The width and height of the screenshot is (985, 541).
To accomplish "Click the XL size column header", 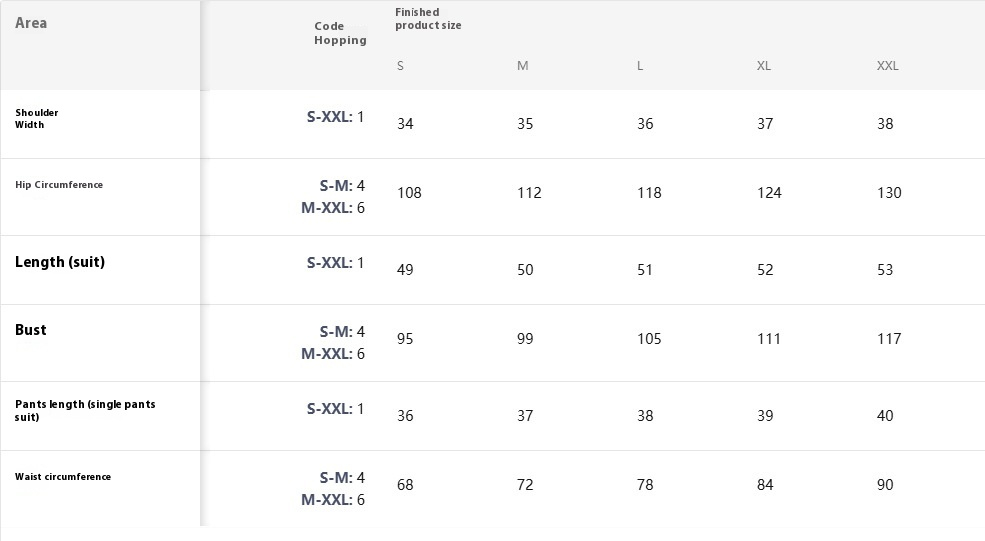I will (763, 66).
